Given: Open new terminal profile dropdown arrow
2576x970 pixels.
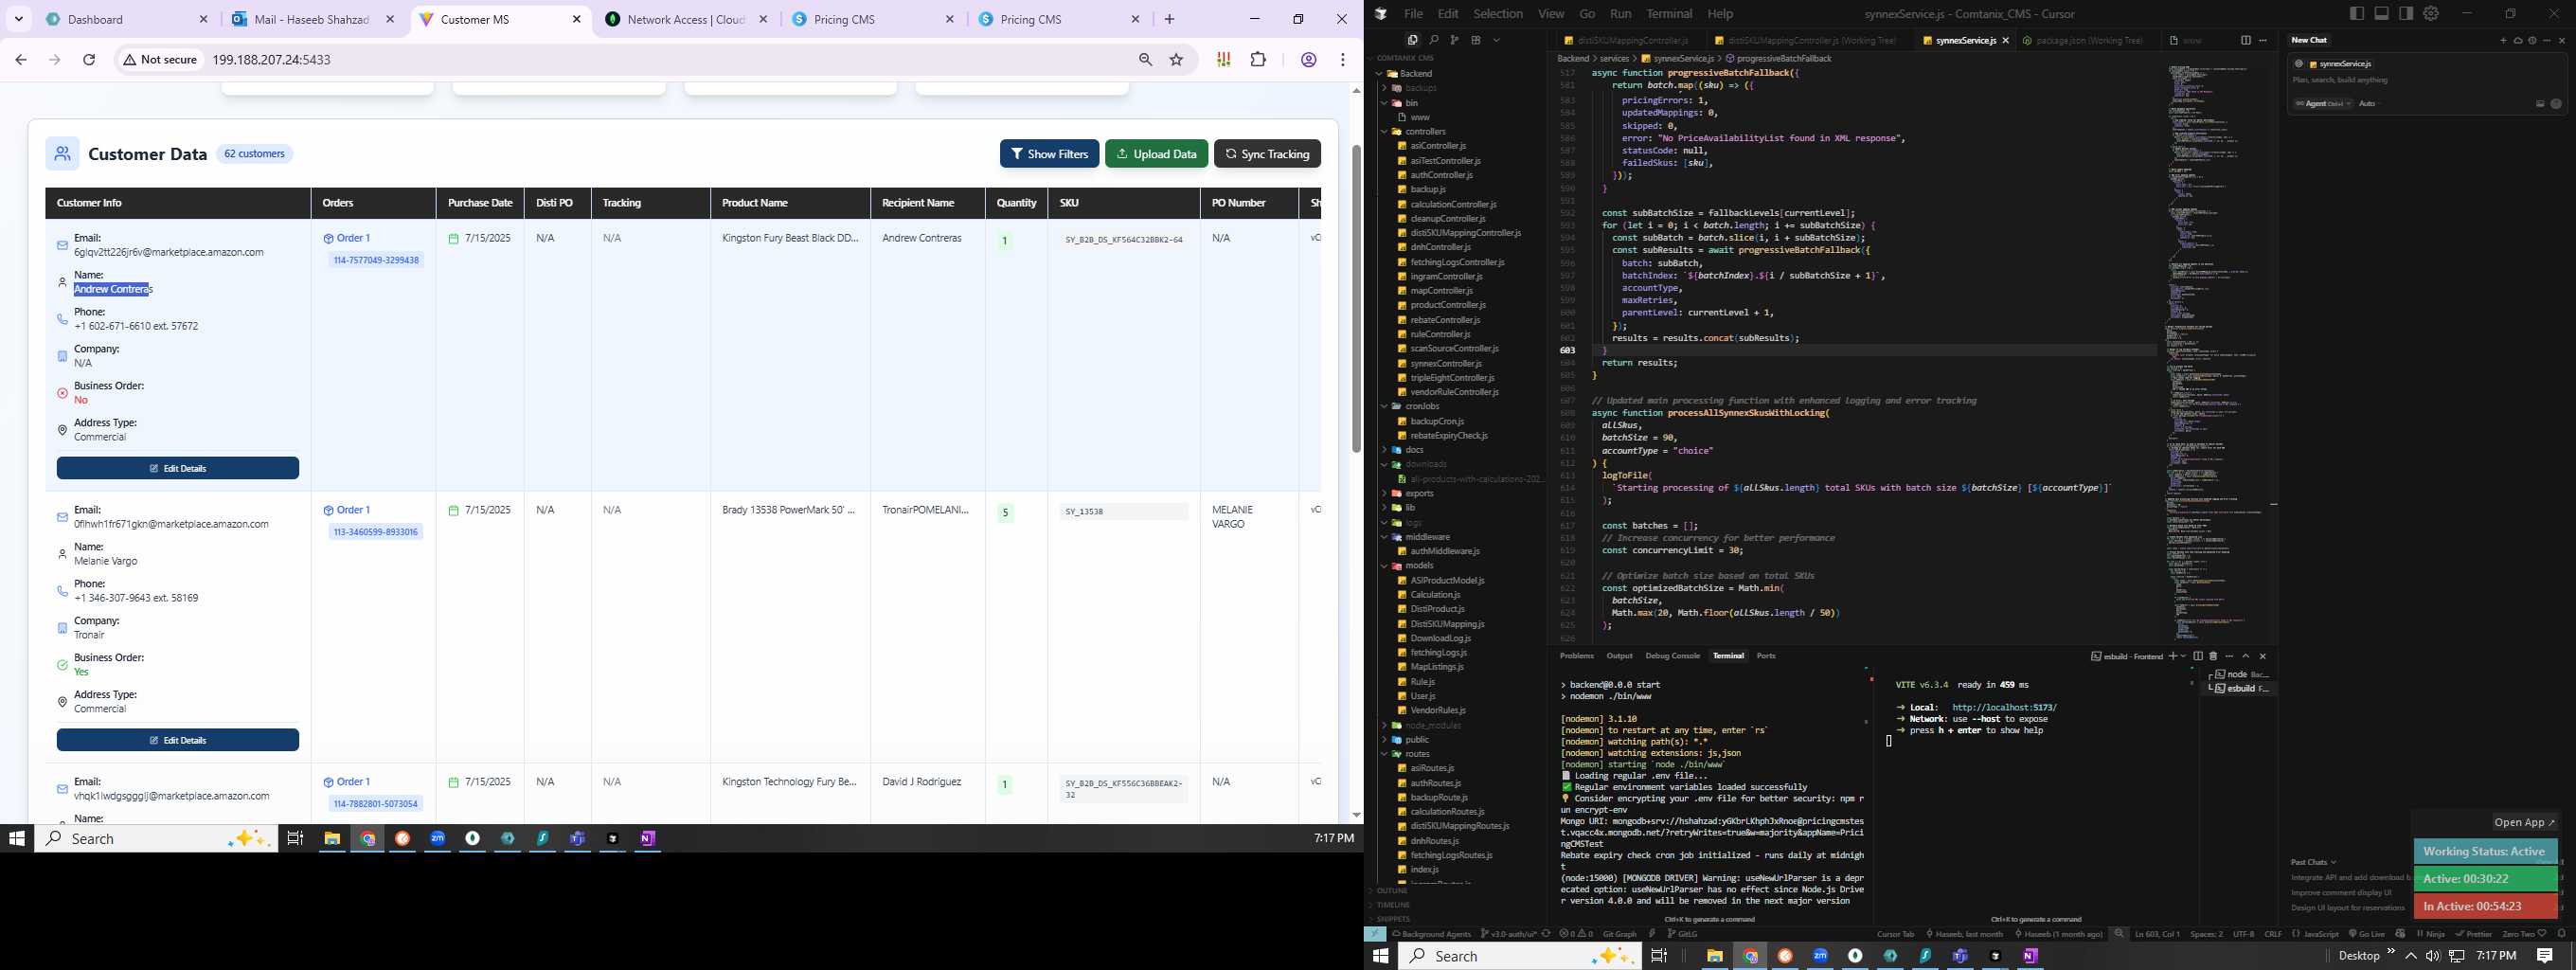Looking at the screenshot, I should click(2182, 656).
